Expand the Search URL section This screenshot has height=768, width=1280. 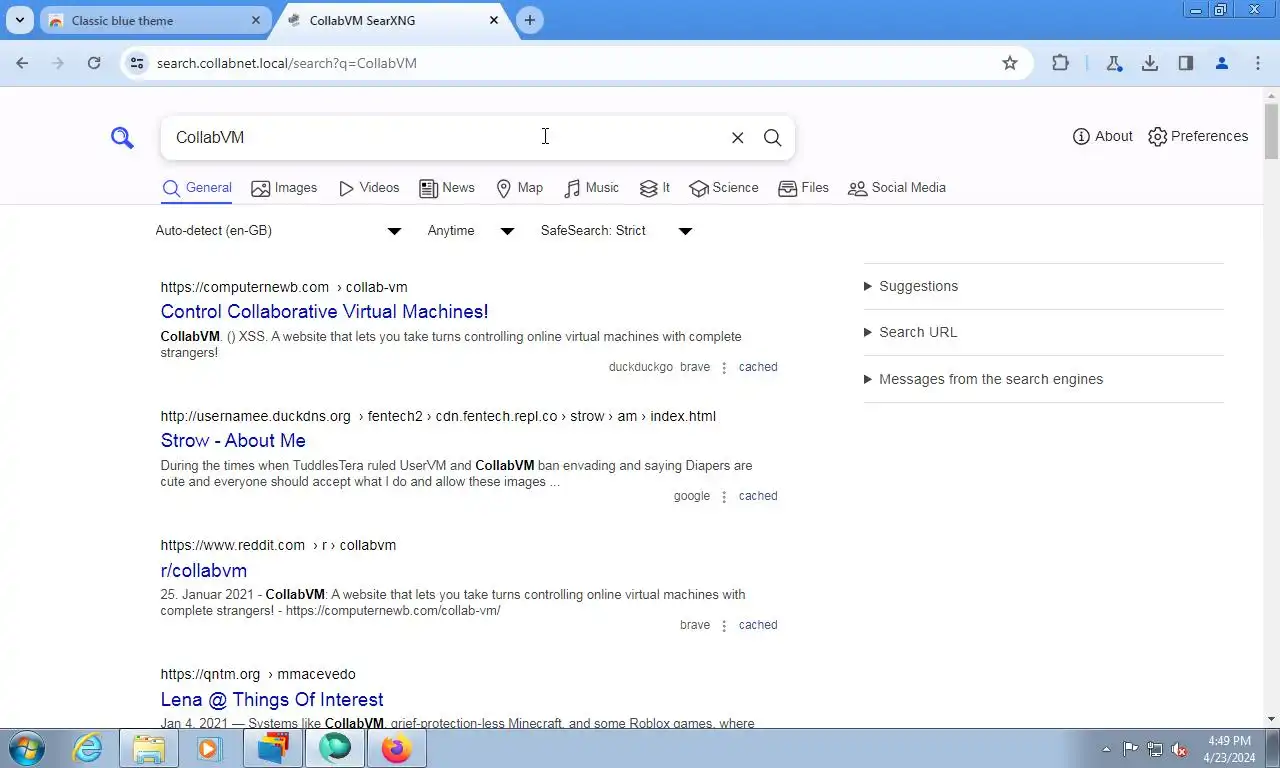coord(910,332)
